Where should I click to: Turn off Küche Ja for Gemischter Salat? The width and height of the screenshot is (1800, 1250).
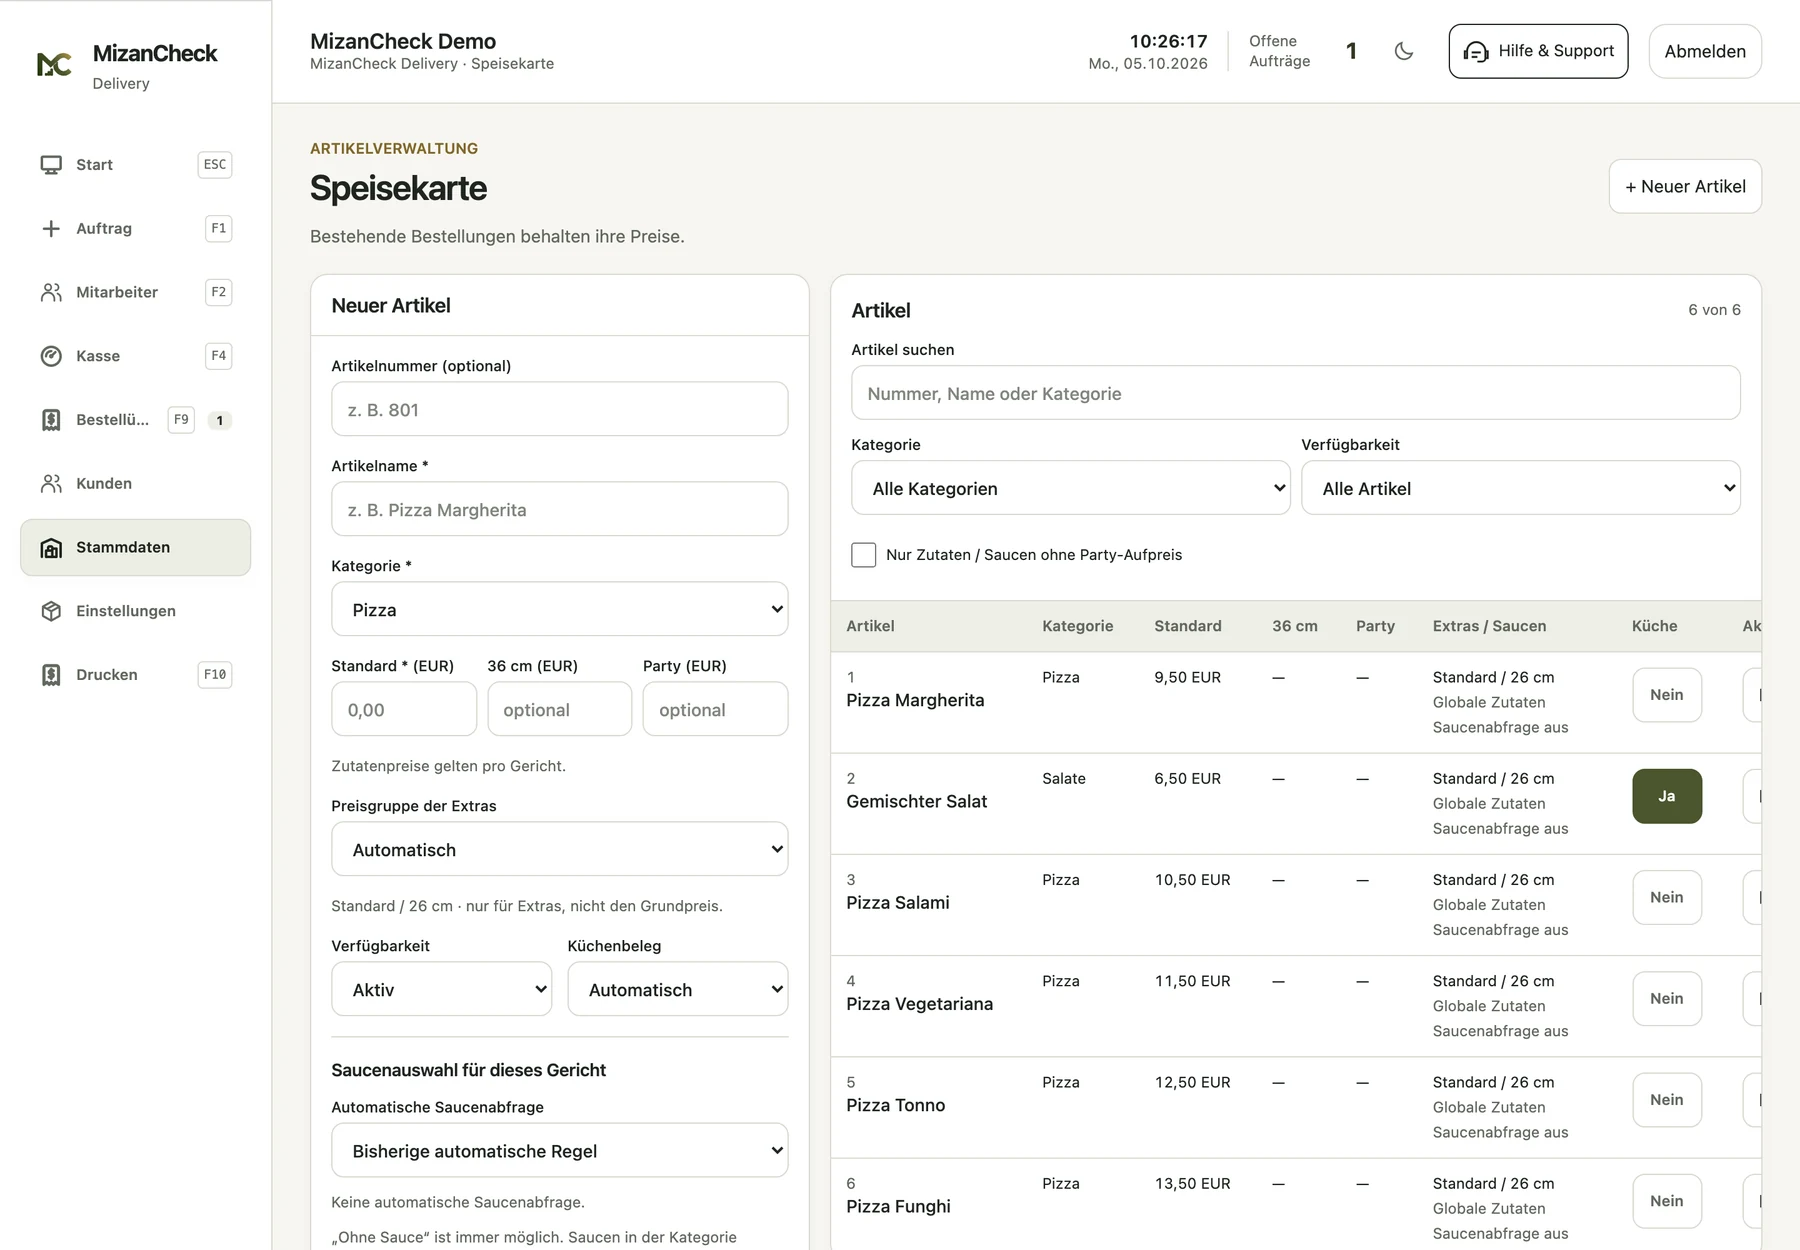pyautogui.click(x=1667, y=796)
